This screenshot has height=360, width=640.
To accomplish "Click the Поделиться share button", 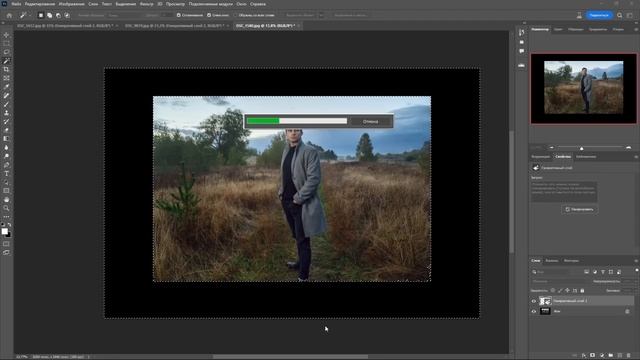I will coord(599,15).
